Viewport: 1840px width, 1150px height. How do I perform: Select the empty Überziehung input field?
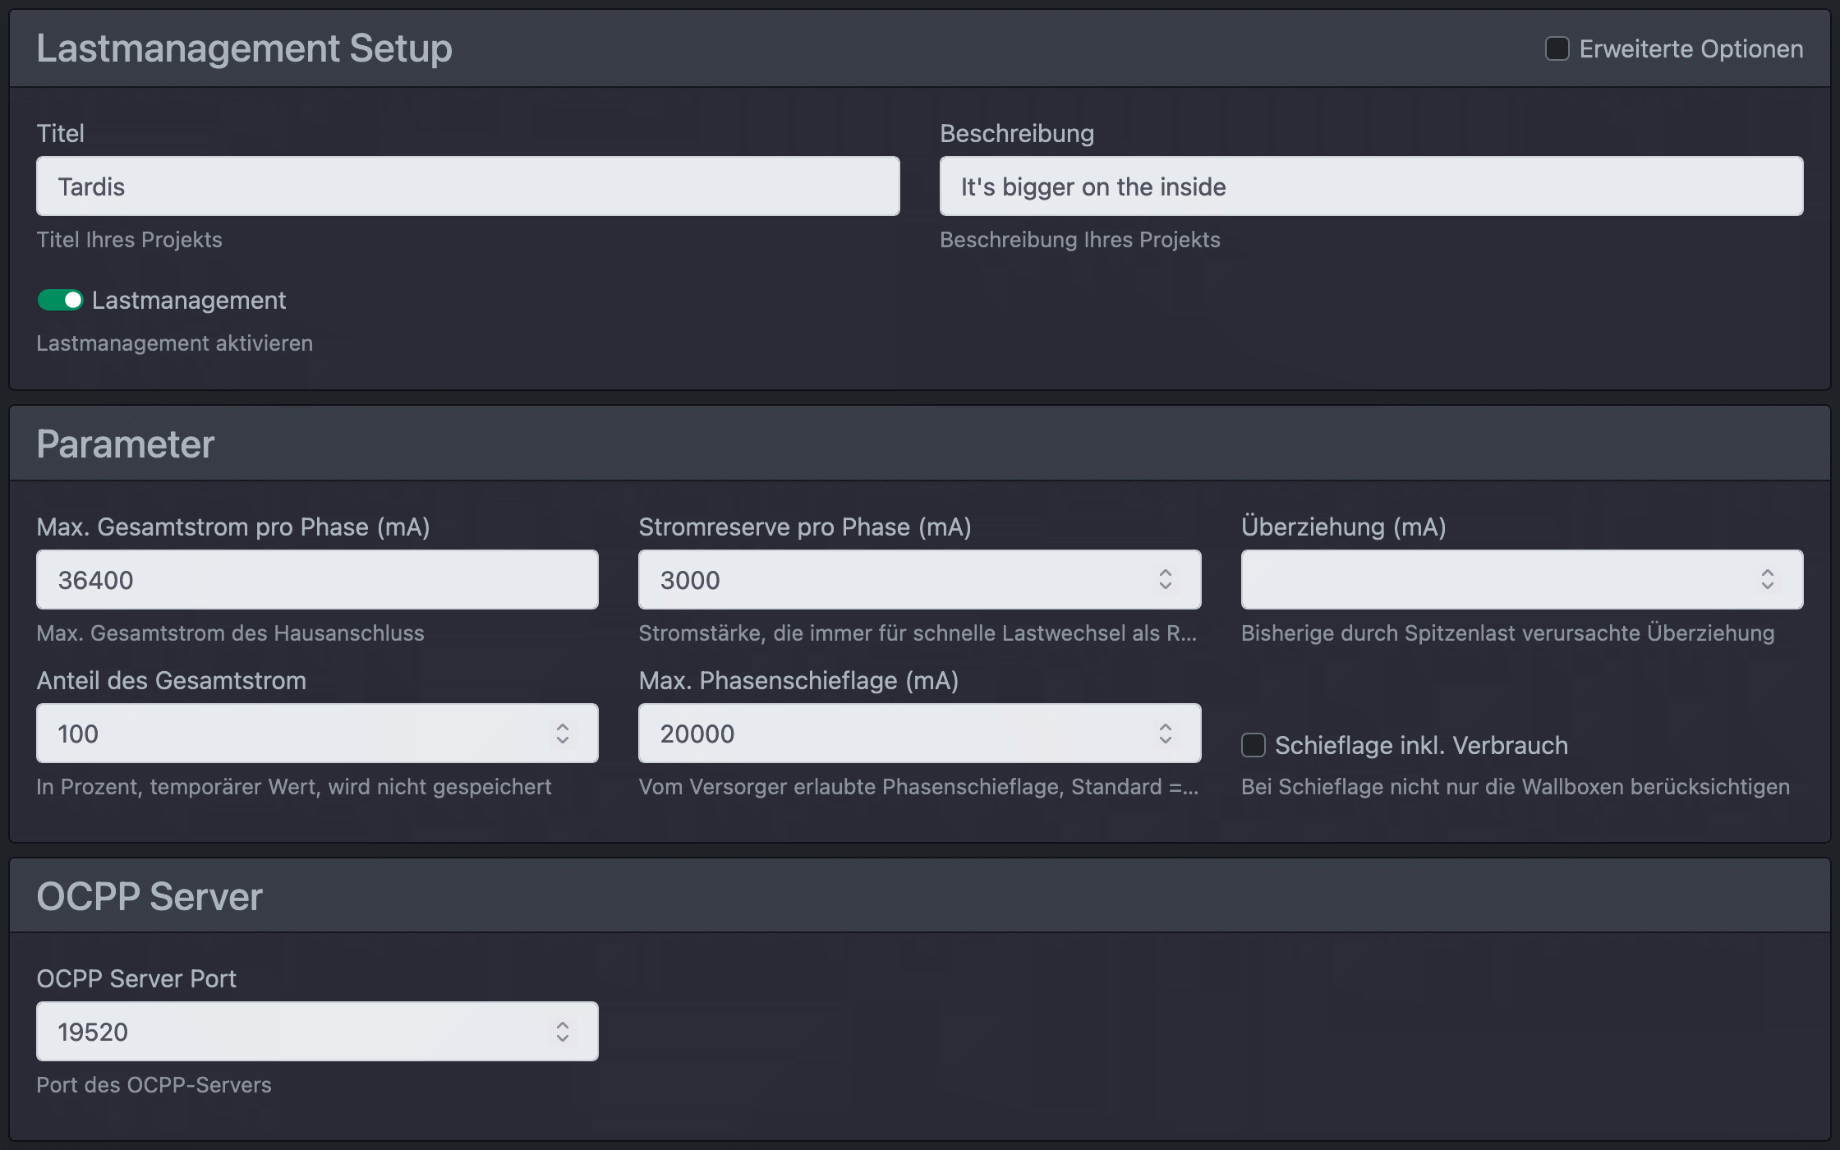pyautogui.click(x=1480, y=579)
